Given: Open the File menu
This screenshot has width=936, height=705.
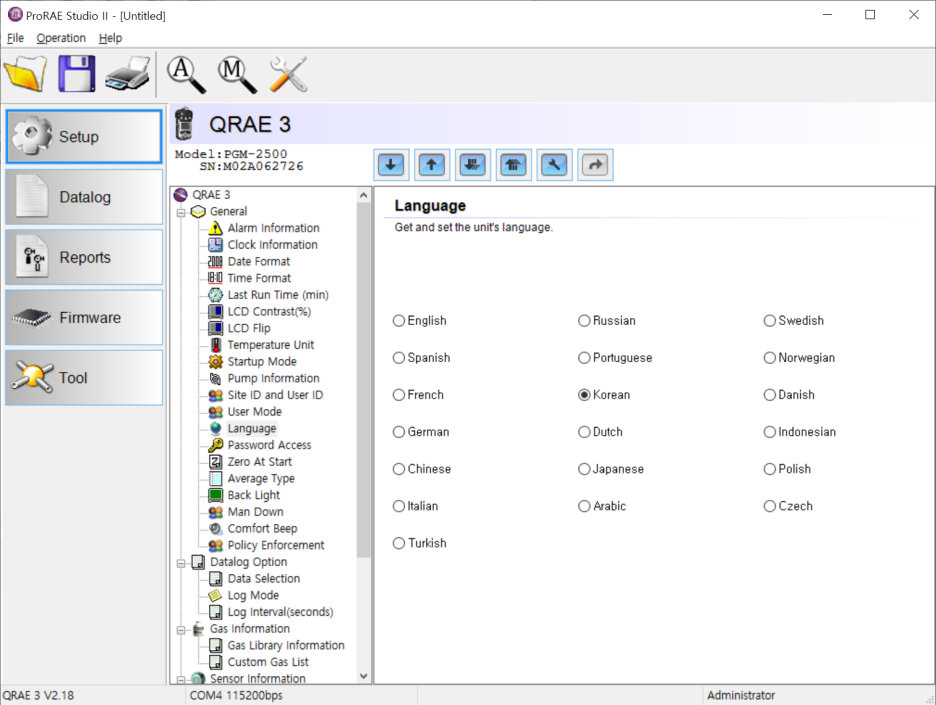Looking at the screenshot, I should click(16, 38).
